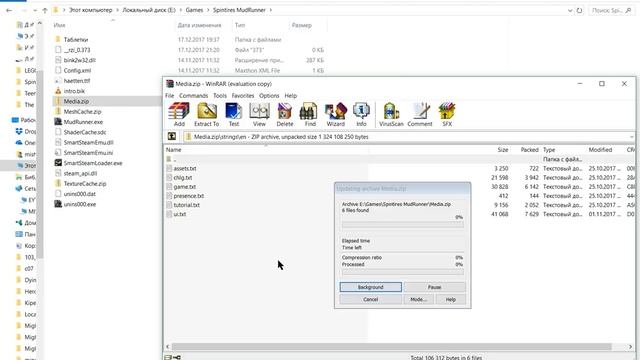Click the VirusScan toolbar icon
This screenshot has height=360, width=640.
(391, 114)
